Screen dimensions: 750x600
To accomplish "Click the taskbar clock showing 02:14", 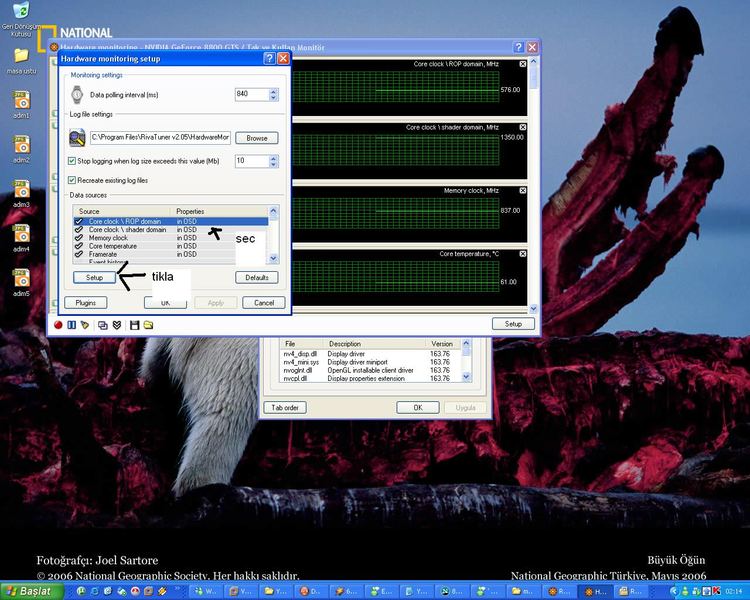I will point(734,592).
